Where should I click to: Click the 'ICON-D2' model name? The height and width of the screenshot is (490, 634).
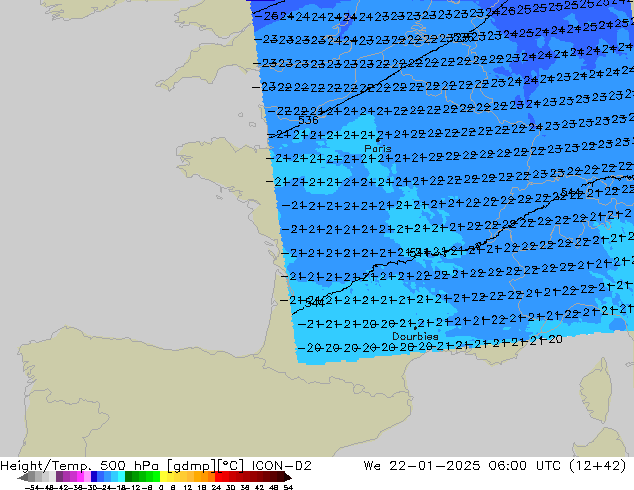[281, 466]
